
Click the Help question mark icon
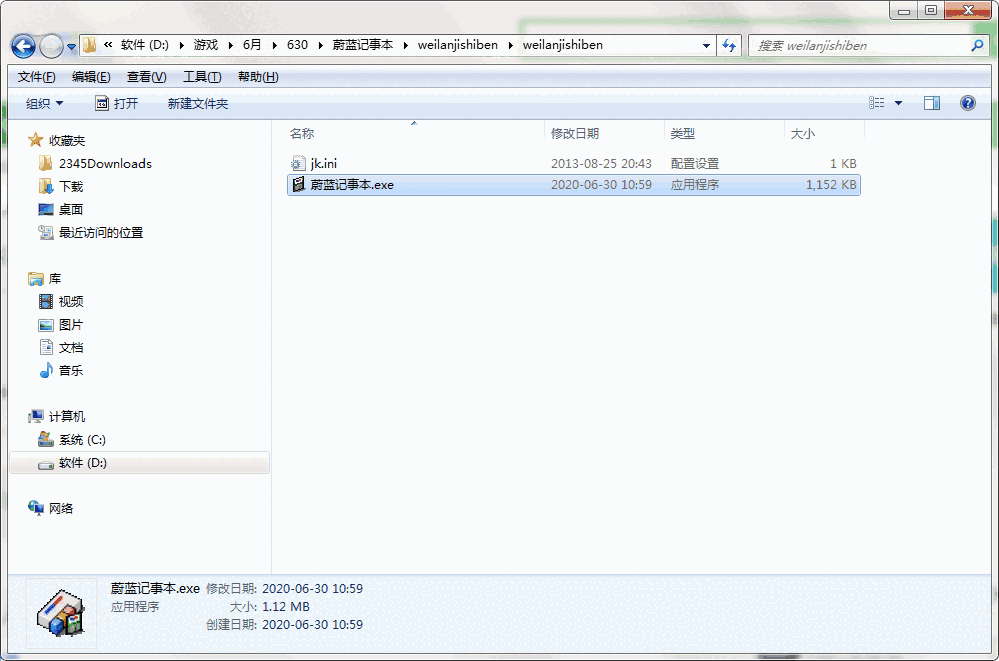(x=966, y=102)
